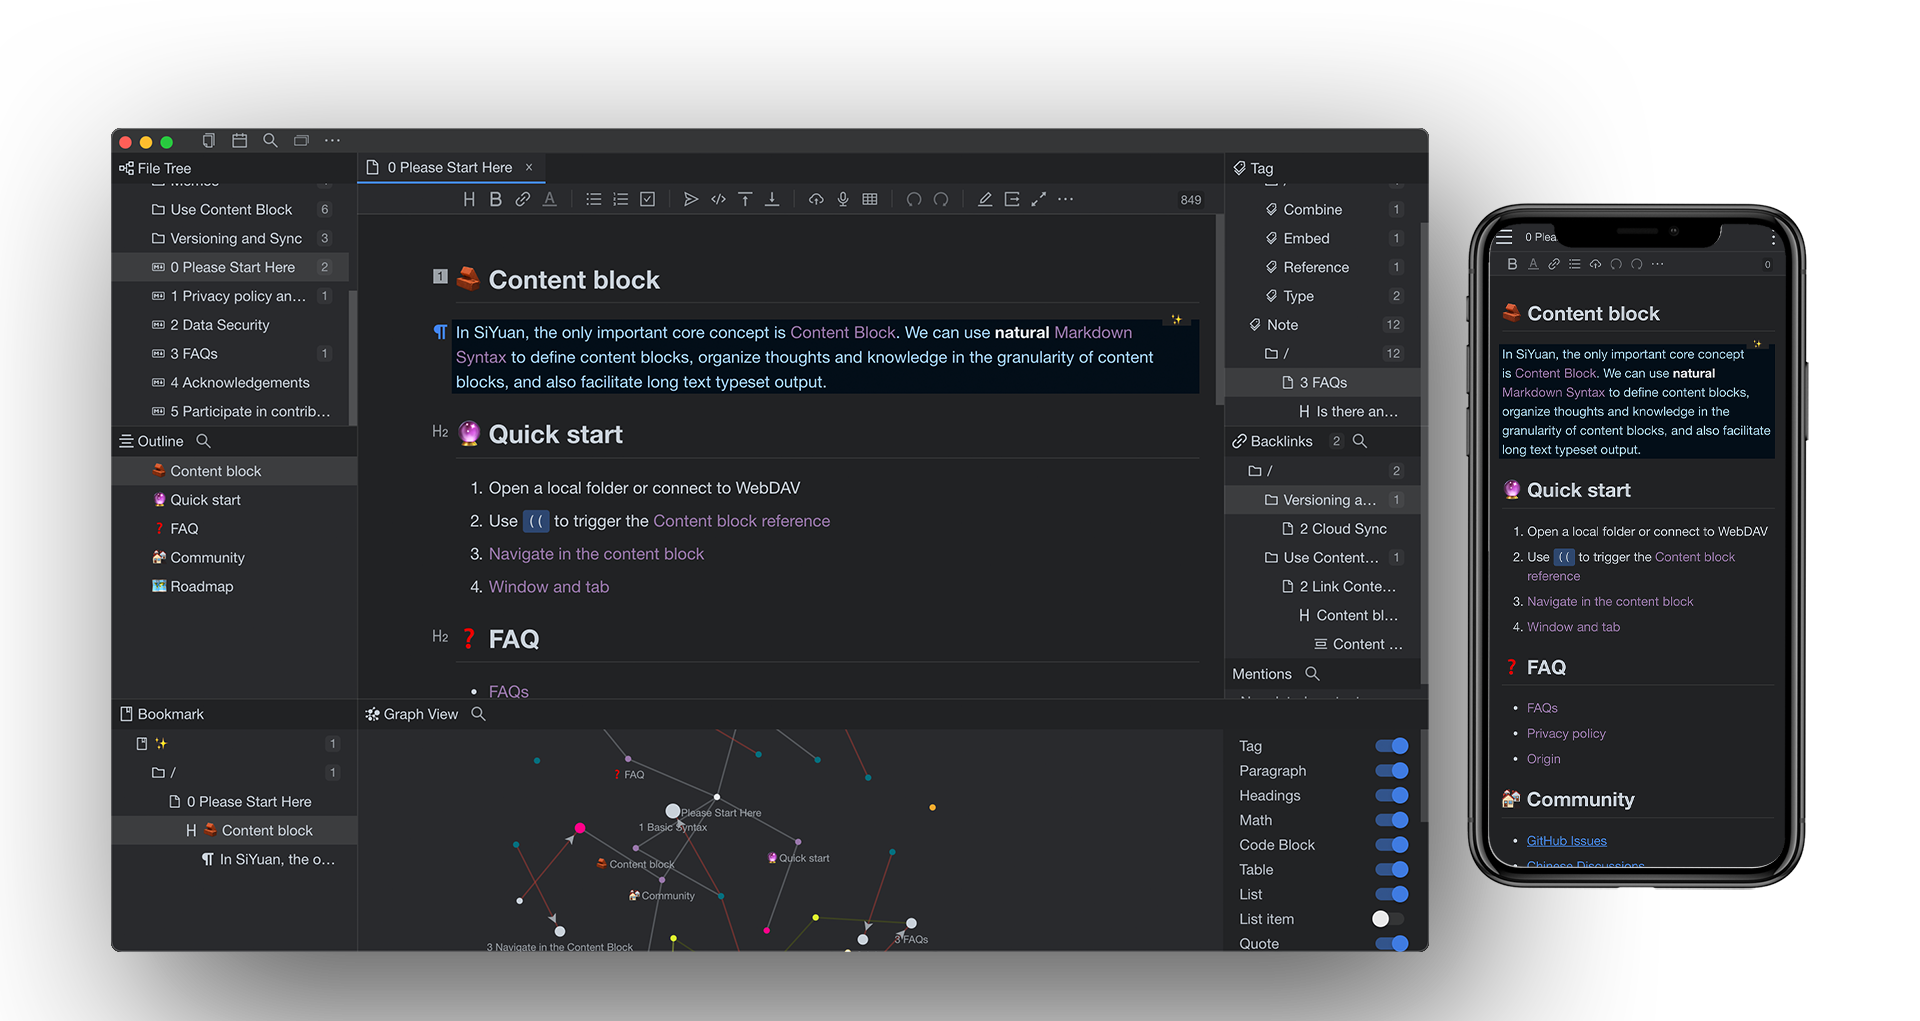This screenshot has height=1021, width=1920.
Task: Open Versioning and Sync folder in File Tree
Action: pos(231,238)
